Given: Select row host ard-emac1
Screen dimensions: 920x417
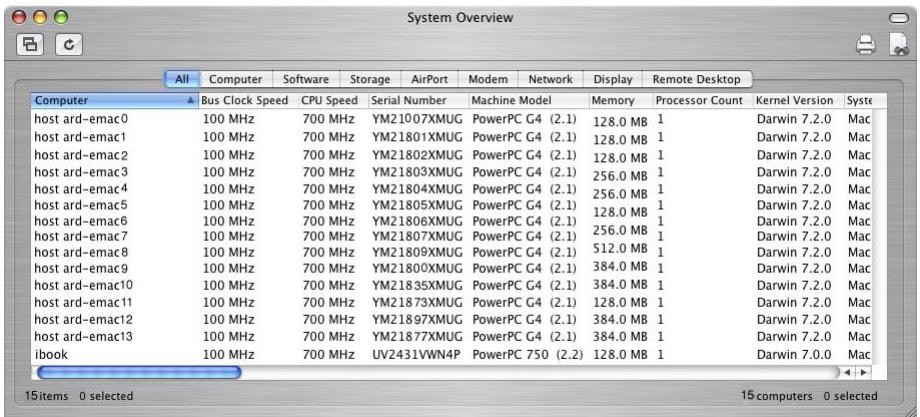Looking at the screenshot, I should pos(451,137).
